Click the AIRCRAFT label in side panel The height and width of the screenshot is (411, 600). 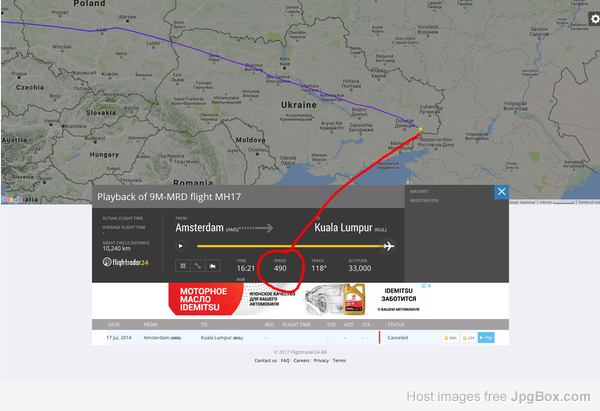(x=419, y=191)
